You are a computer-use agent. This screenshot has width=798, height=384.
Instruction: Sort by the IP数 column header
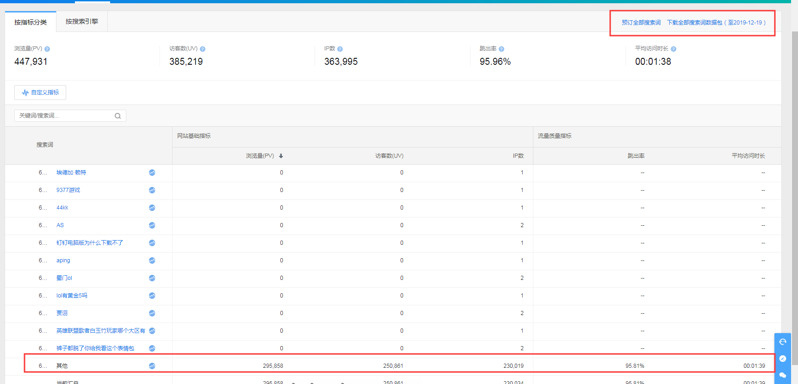pyautogui.click(x=518, y=156)
